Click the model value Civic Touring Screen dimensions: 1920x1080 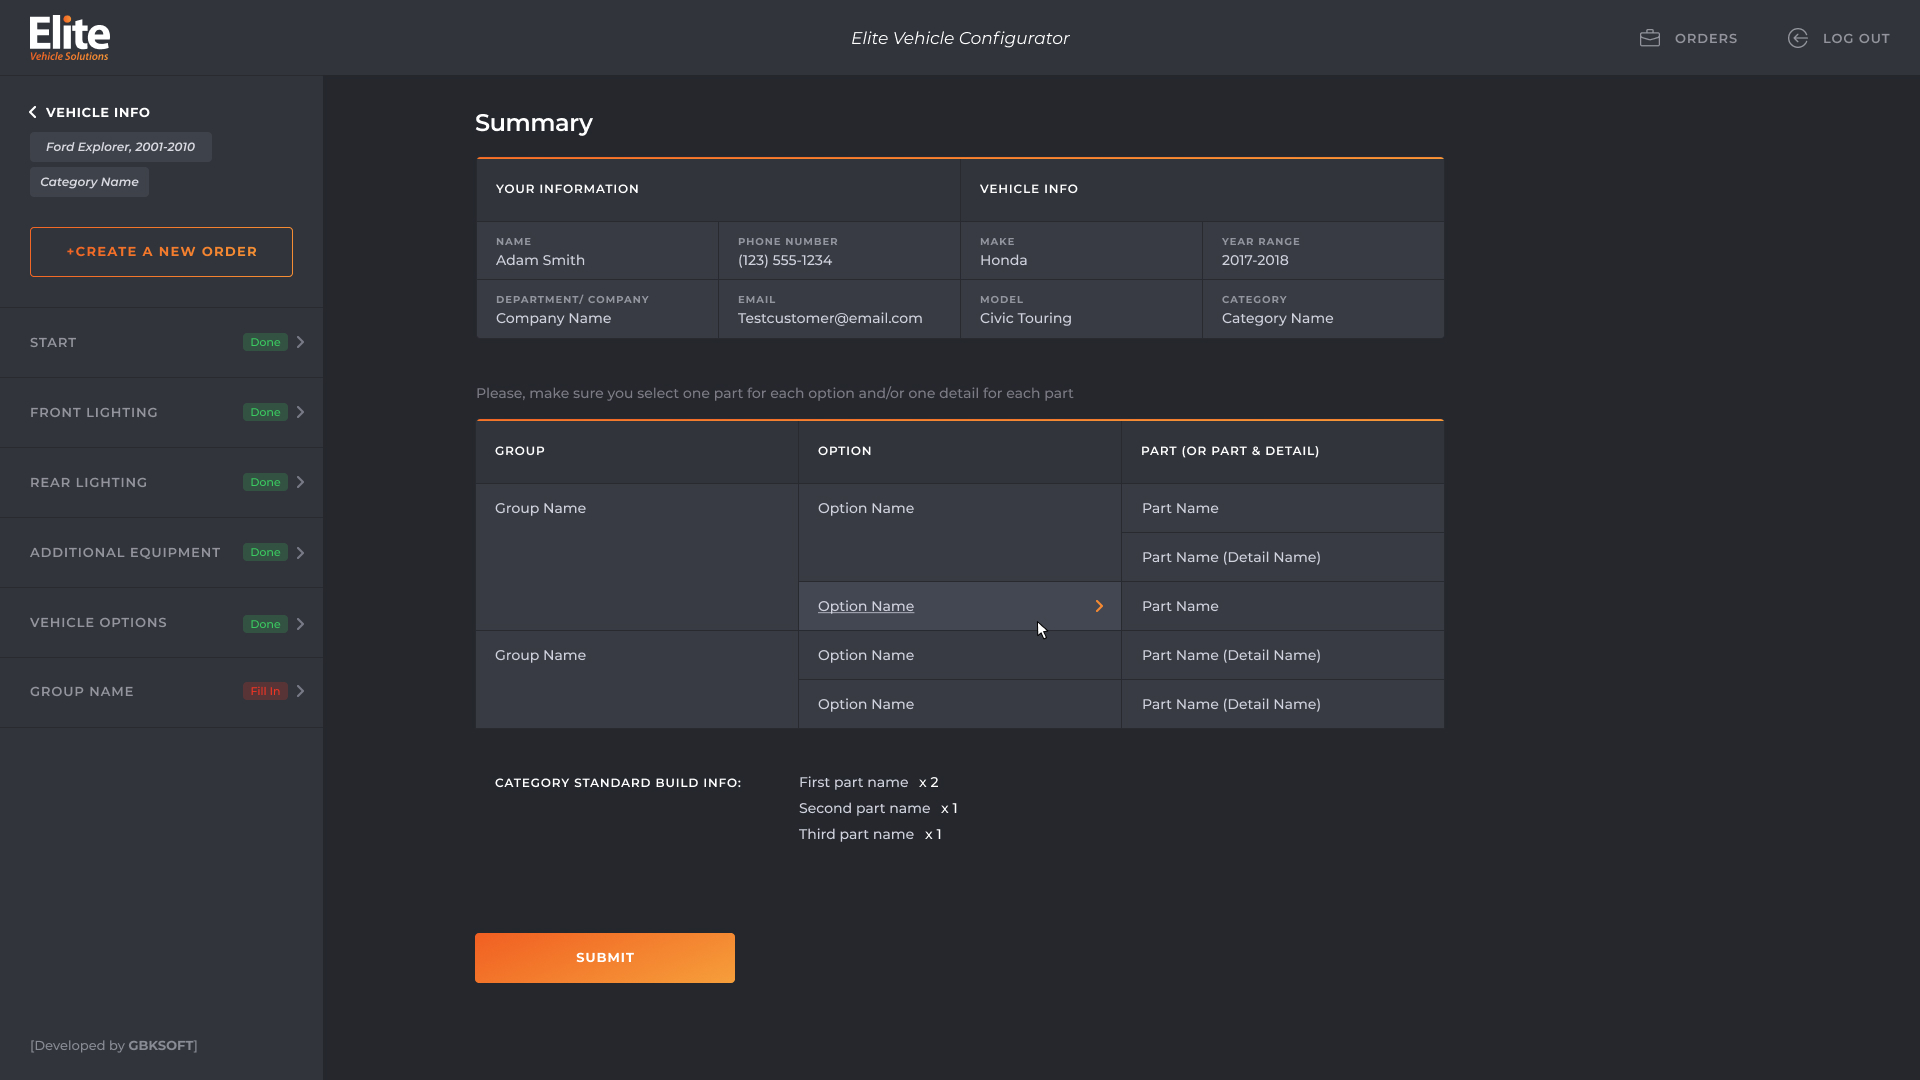point(1025,318)
